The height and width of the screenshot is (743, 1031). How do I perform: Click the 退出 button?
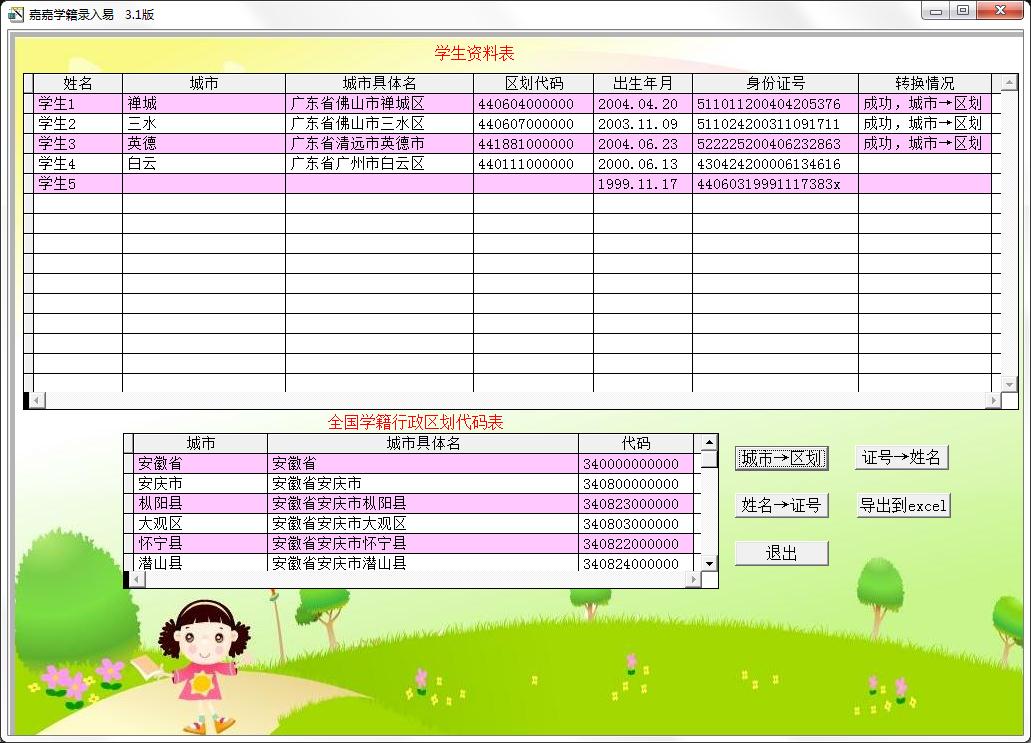[781, 554]
